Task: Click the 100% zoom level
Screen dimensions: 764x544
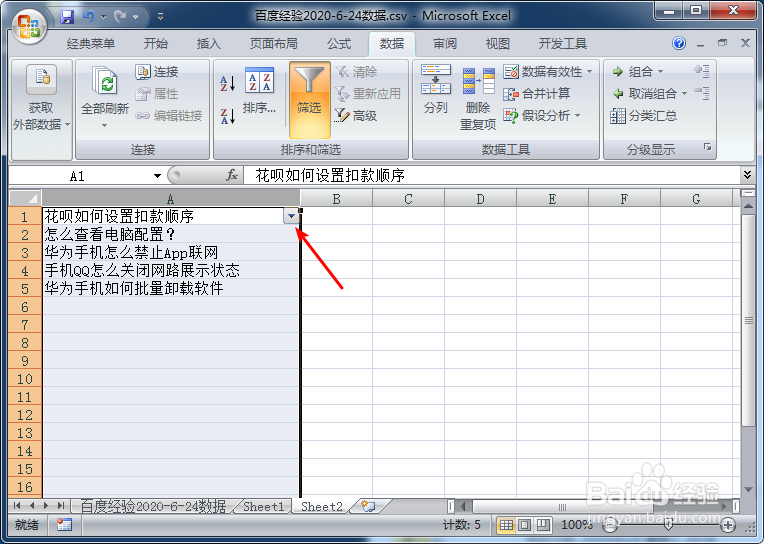Action: tap(577, 525)
